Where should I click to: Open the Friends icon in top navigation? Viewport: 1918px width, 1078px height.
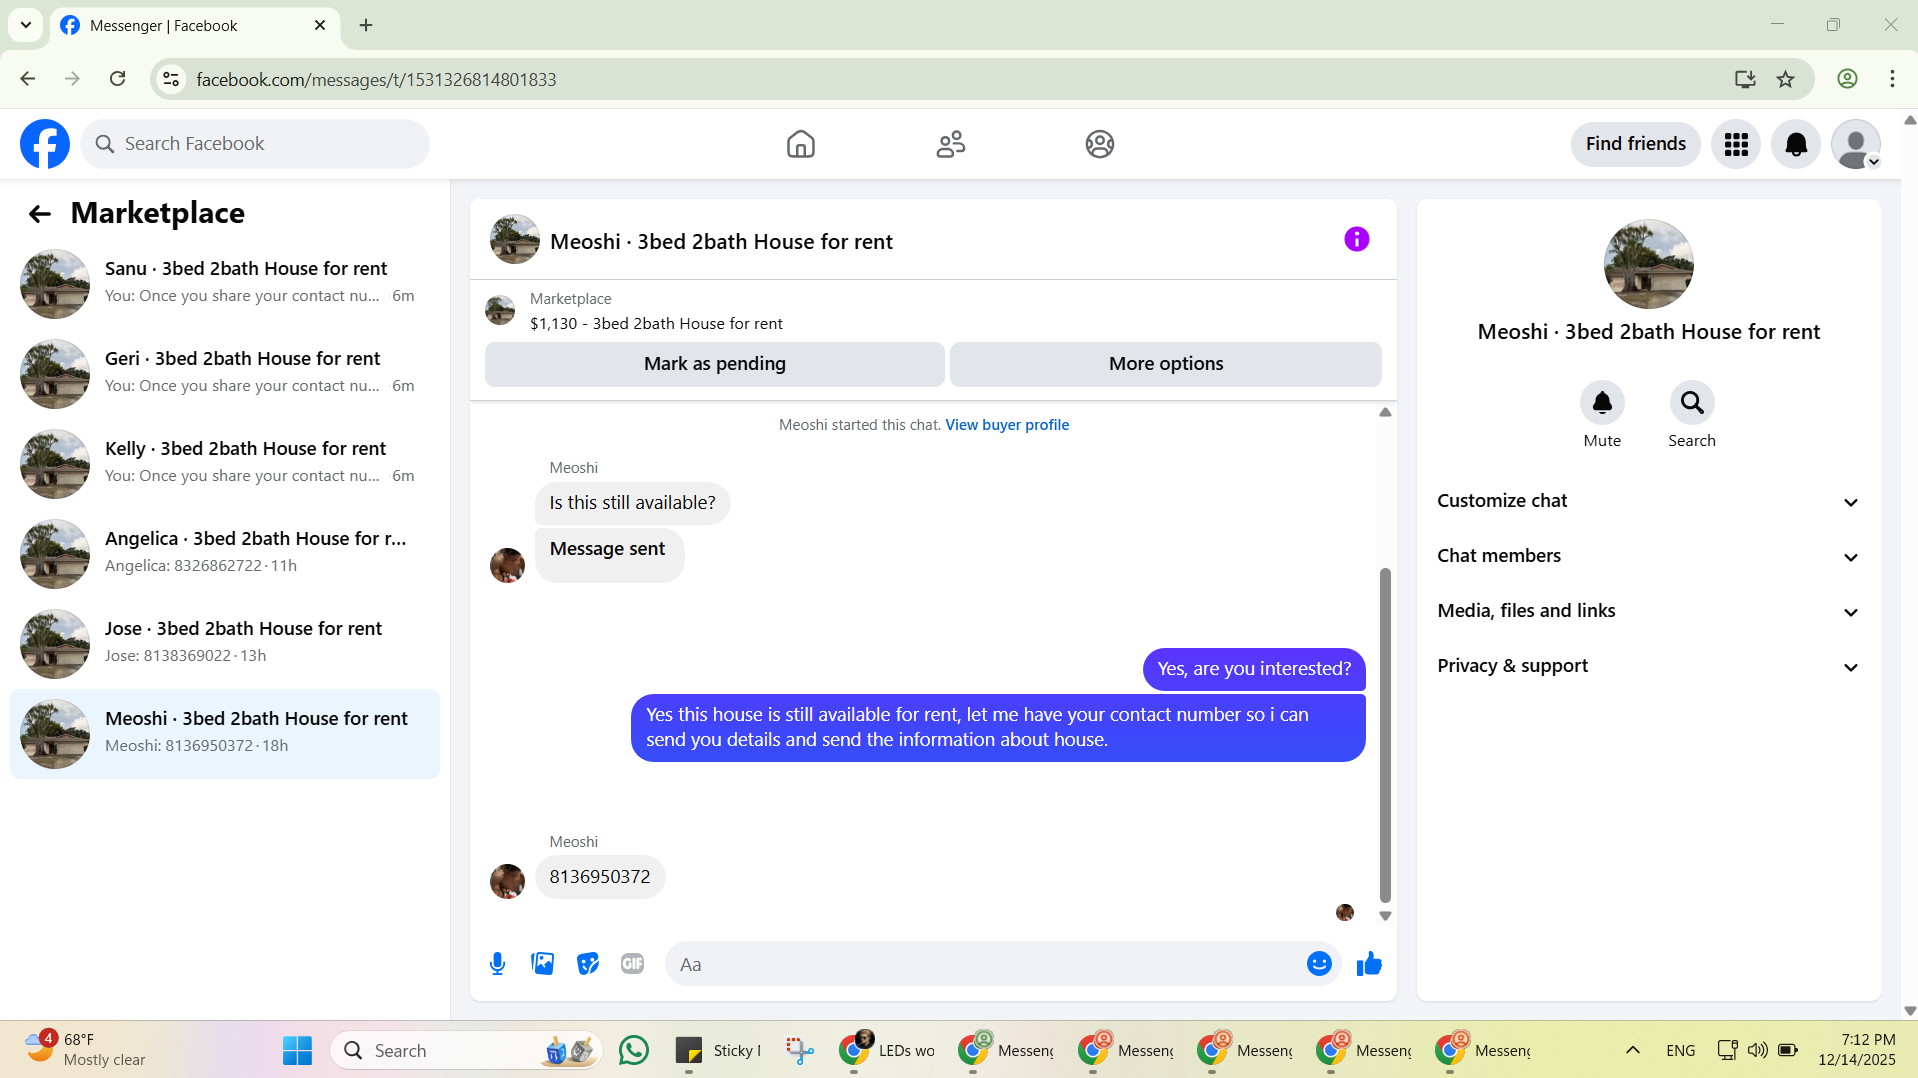[x=950, y=144]
